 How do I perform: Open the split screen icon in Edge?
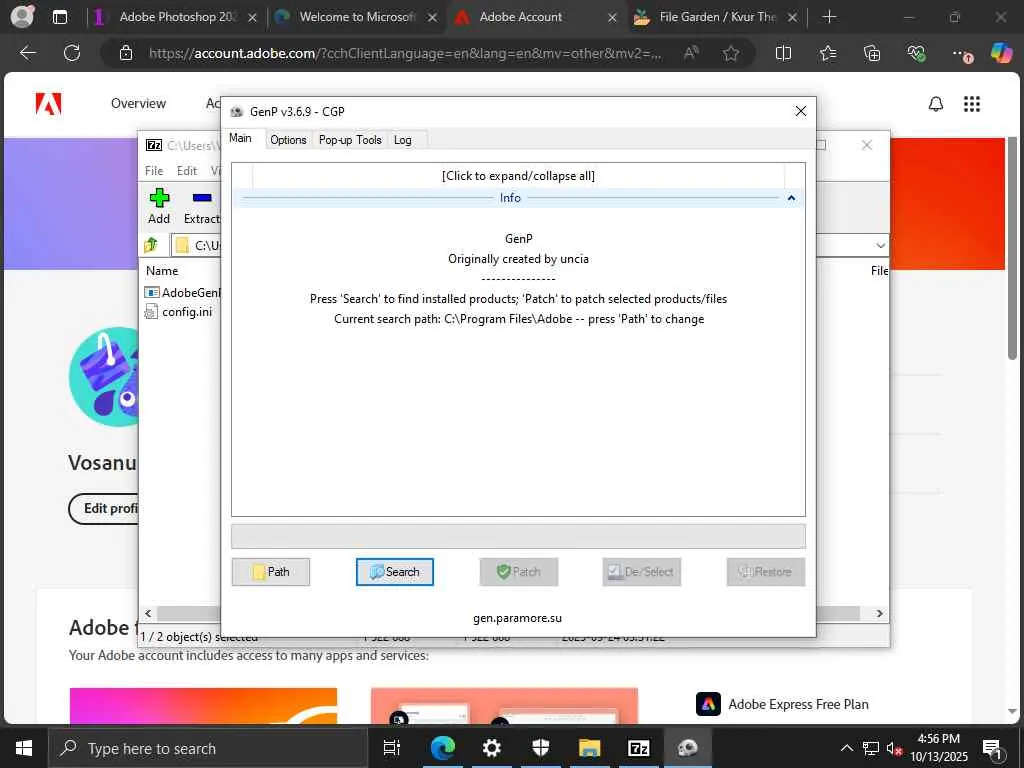coord(783,53)
